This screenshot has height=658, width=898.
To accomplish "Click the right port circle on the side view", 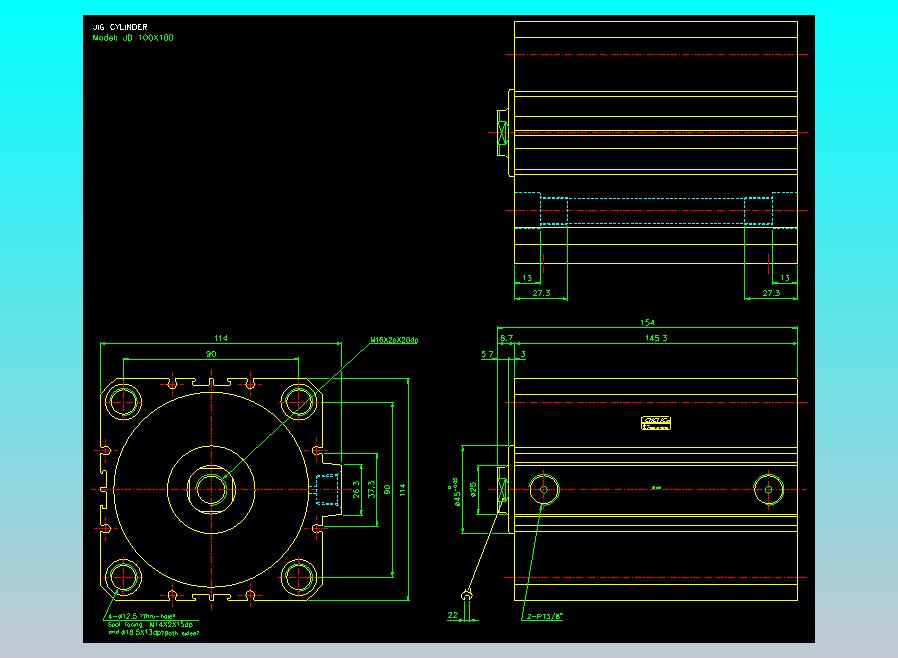I will 768,490.
